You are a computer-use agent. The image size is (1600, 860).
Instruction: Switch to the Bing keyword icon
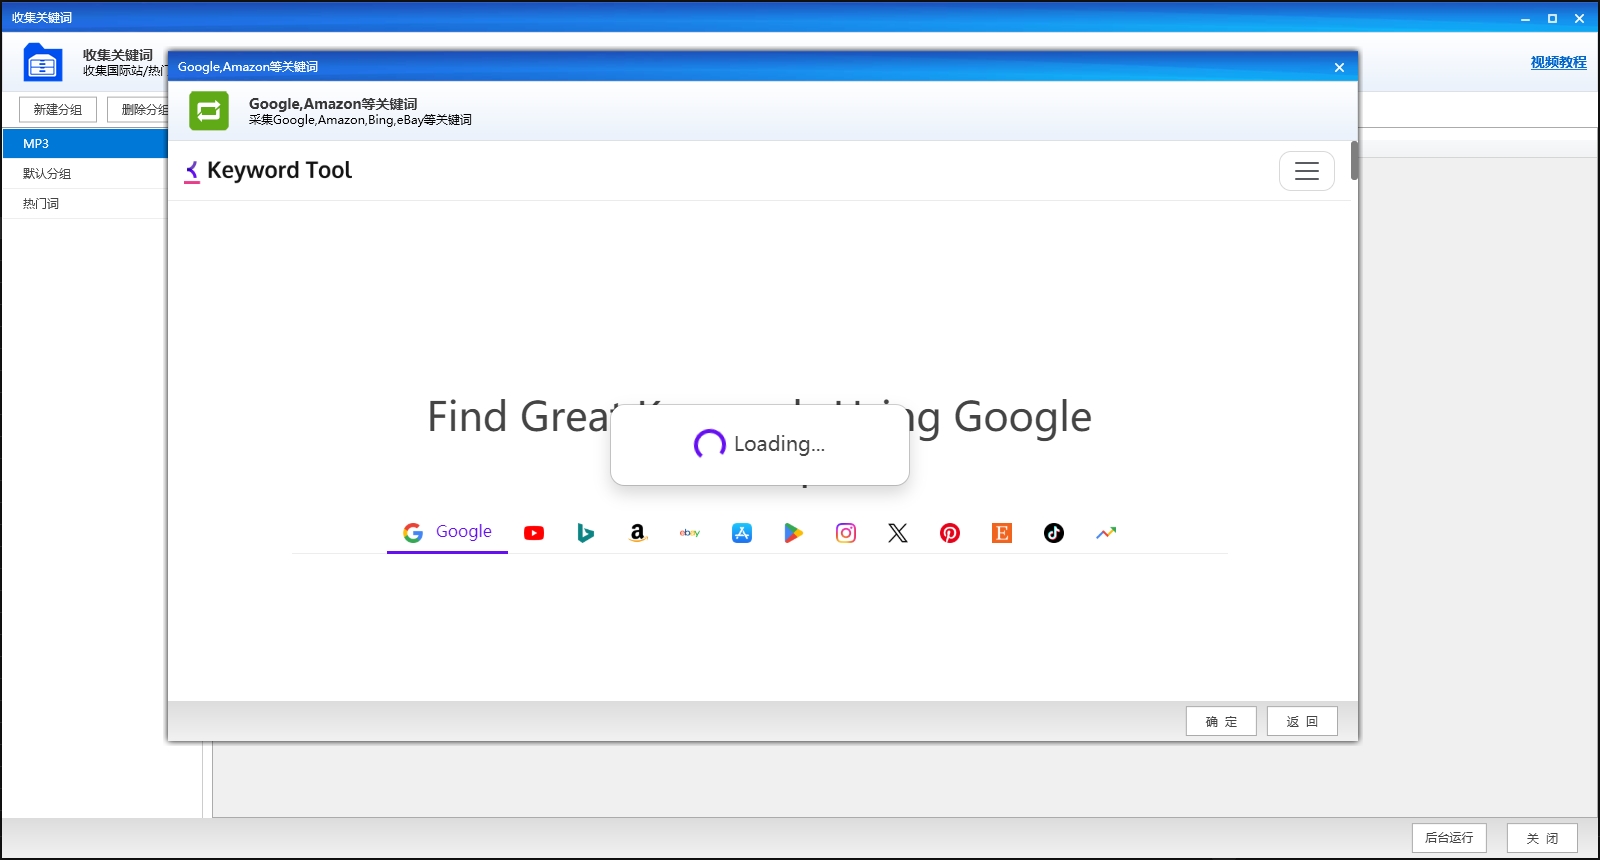[586, 533]
